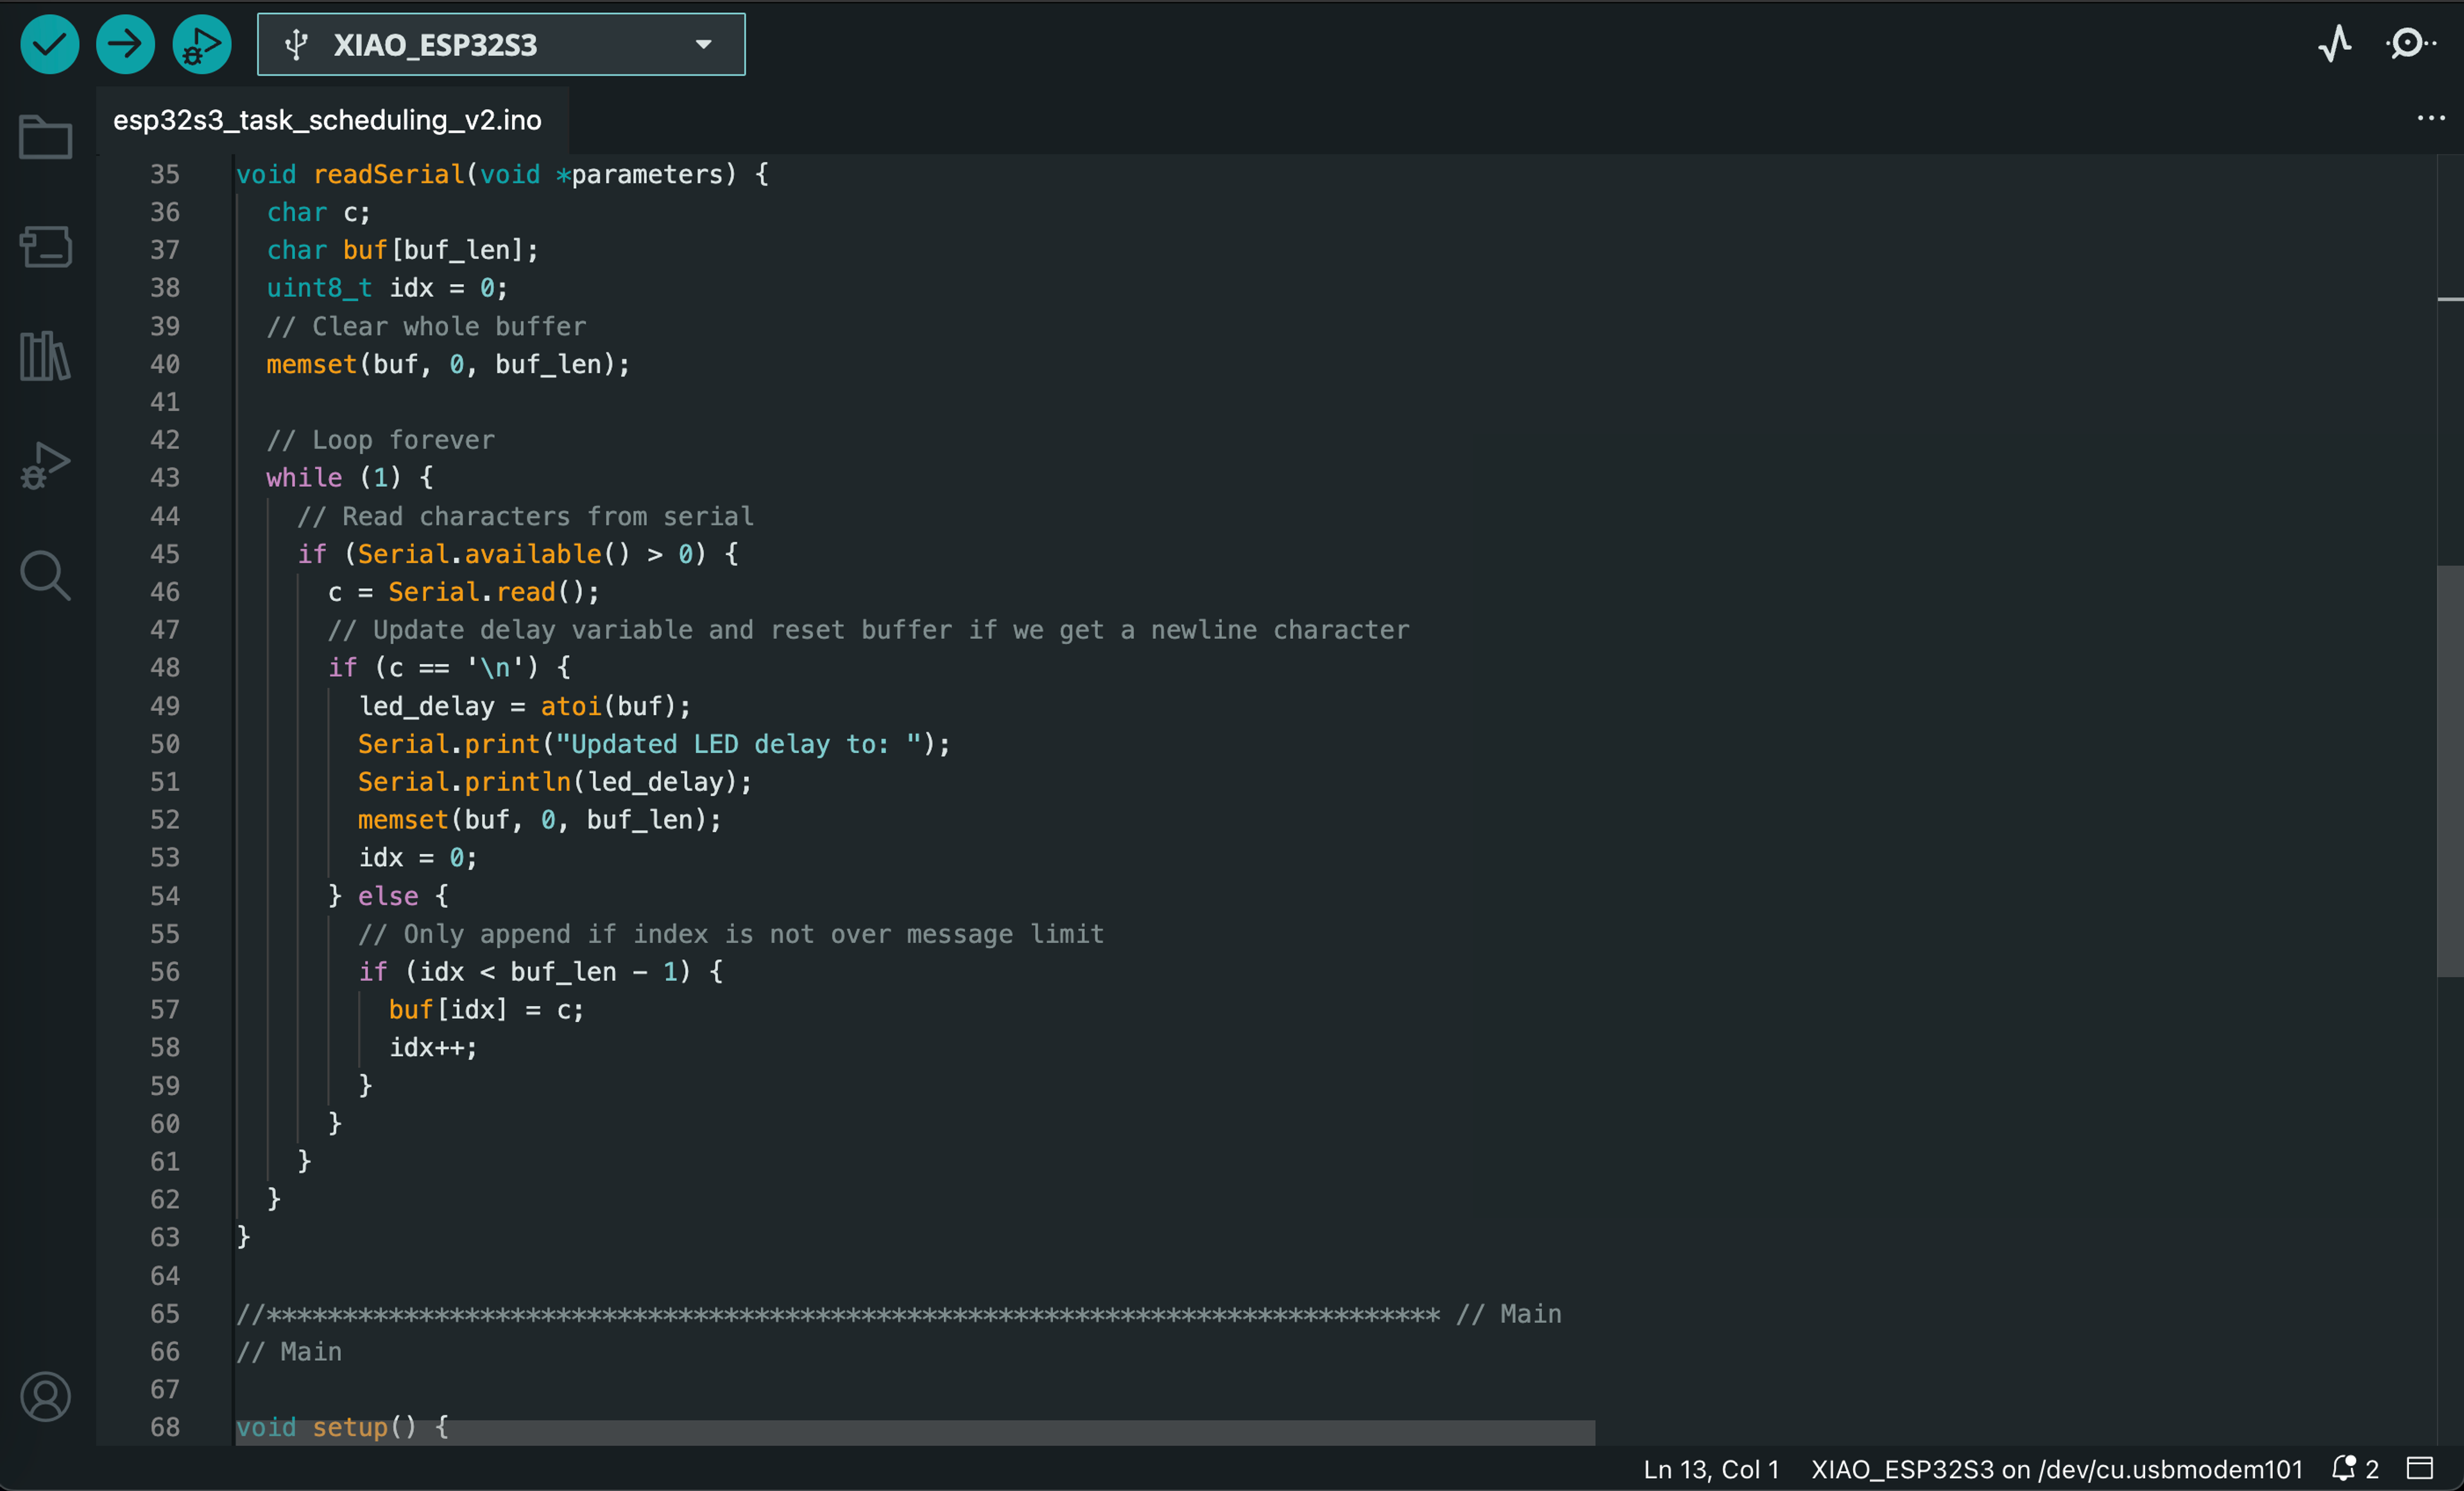Click the notifications bell in status bar
The image size is (2464, 1491).
pyautogui.click(x=2343, y=1468)
